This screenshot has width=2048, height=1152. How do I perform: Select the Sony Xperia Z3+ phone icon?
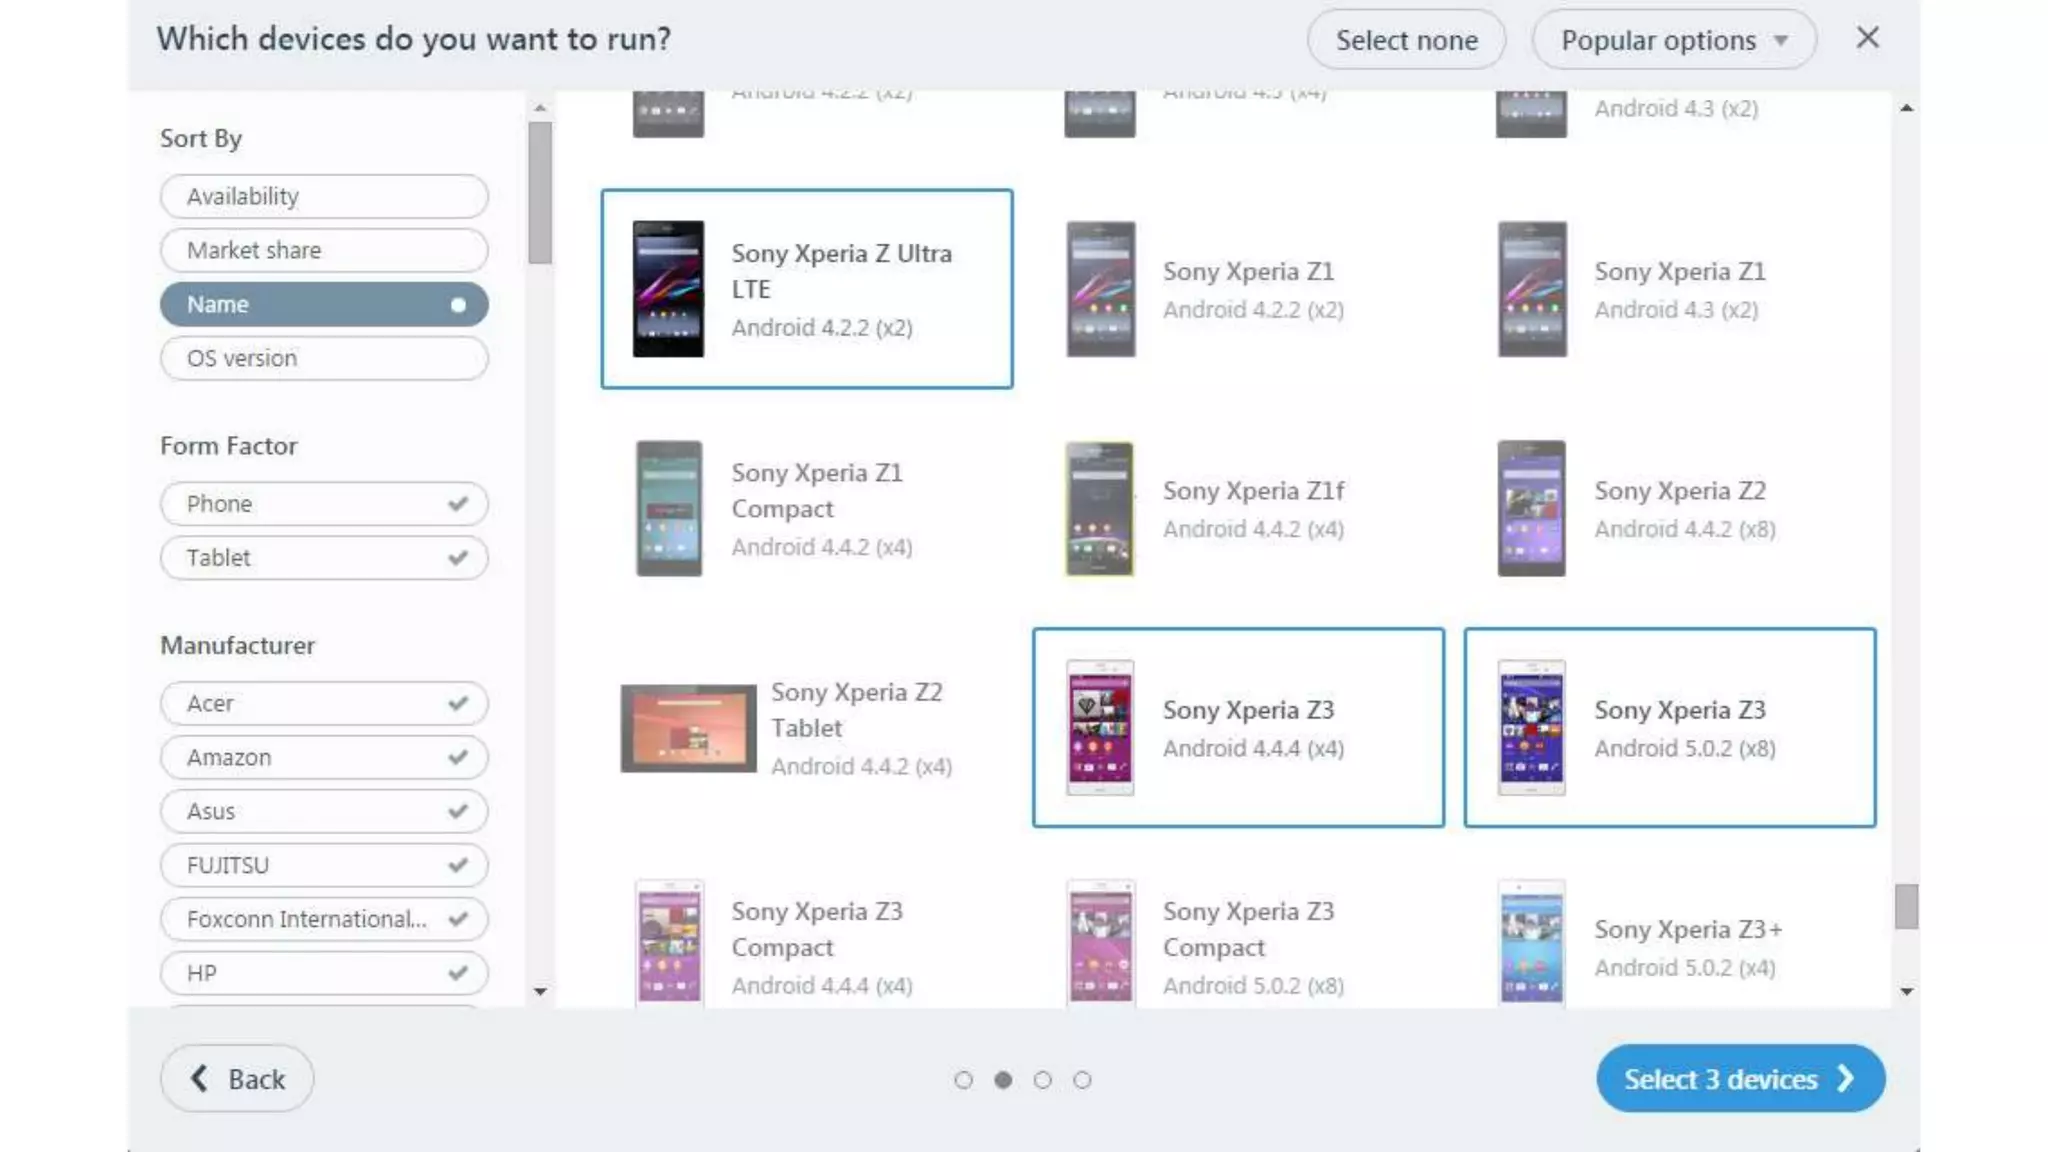click(1531, 942)
